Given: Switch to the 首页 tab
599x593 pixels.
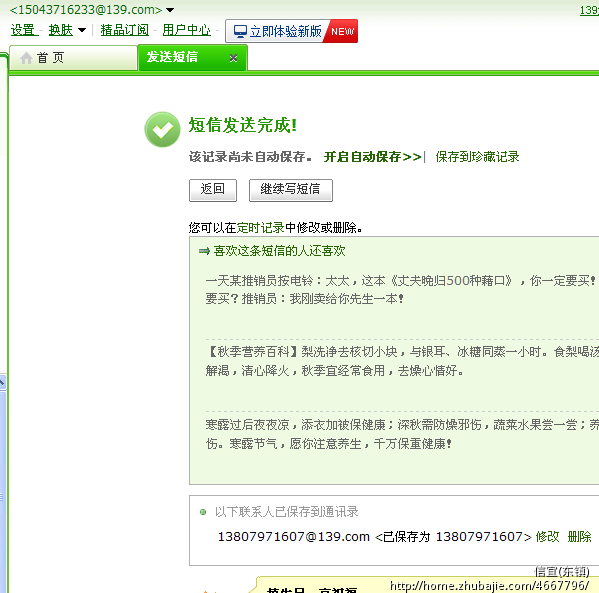Looking at the screenshot, I should [73, 58].
